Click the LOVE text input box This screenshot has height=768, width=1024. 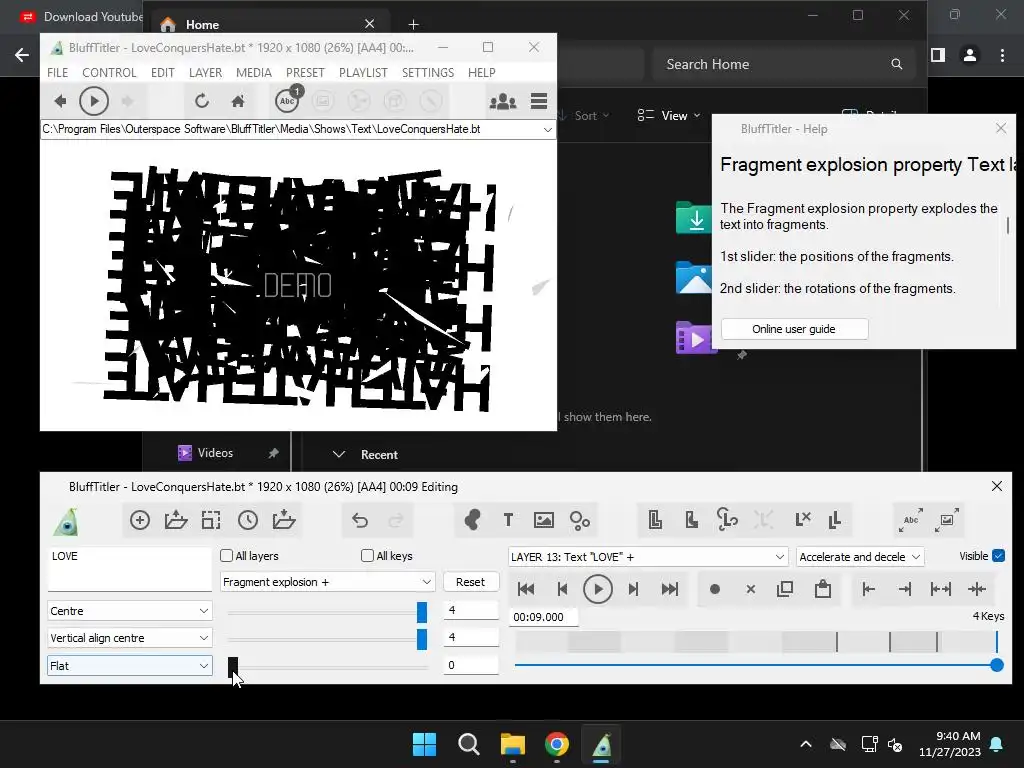coord(129,569)
